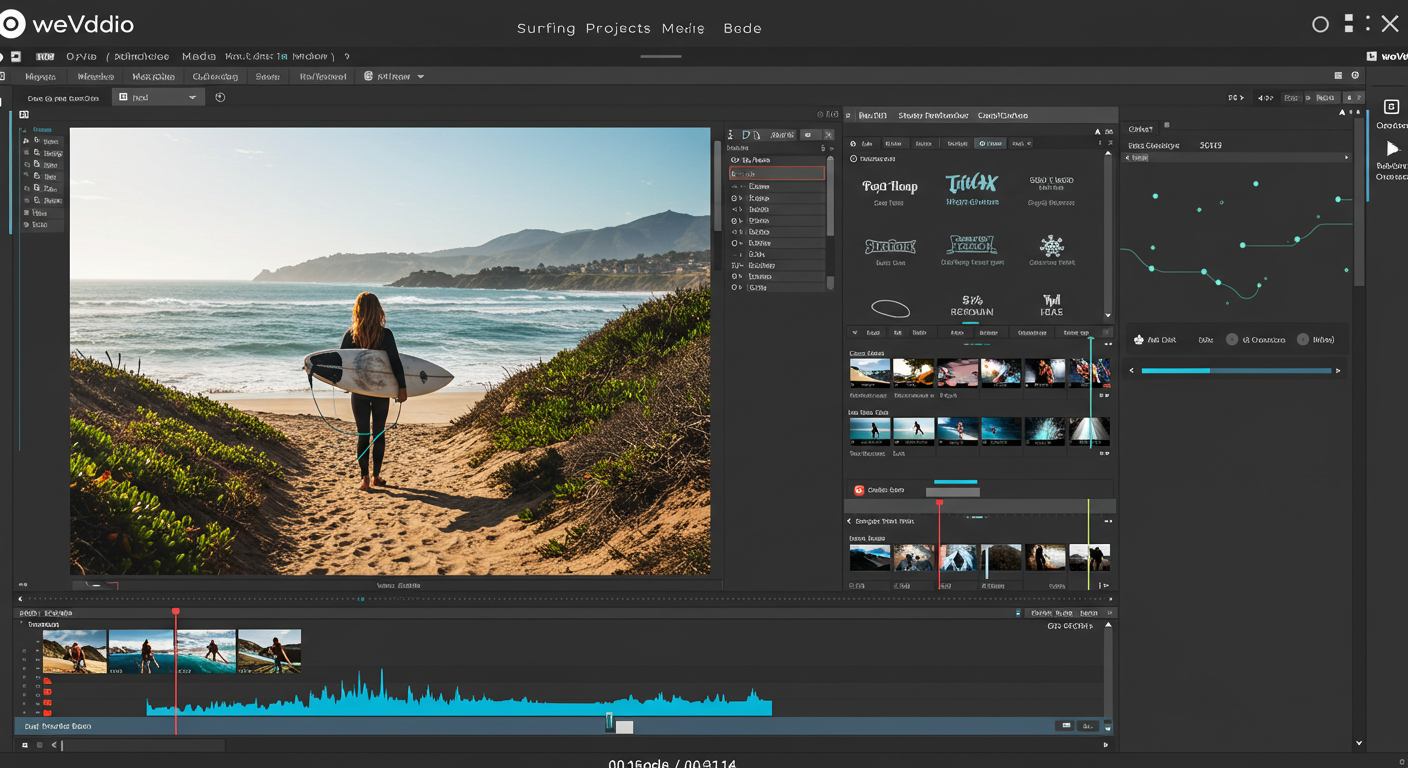The width and height of the screenshot is (1408, 768).
Task: Open the Projects menu
Action: pos(618,28)
